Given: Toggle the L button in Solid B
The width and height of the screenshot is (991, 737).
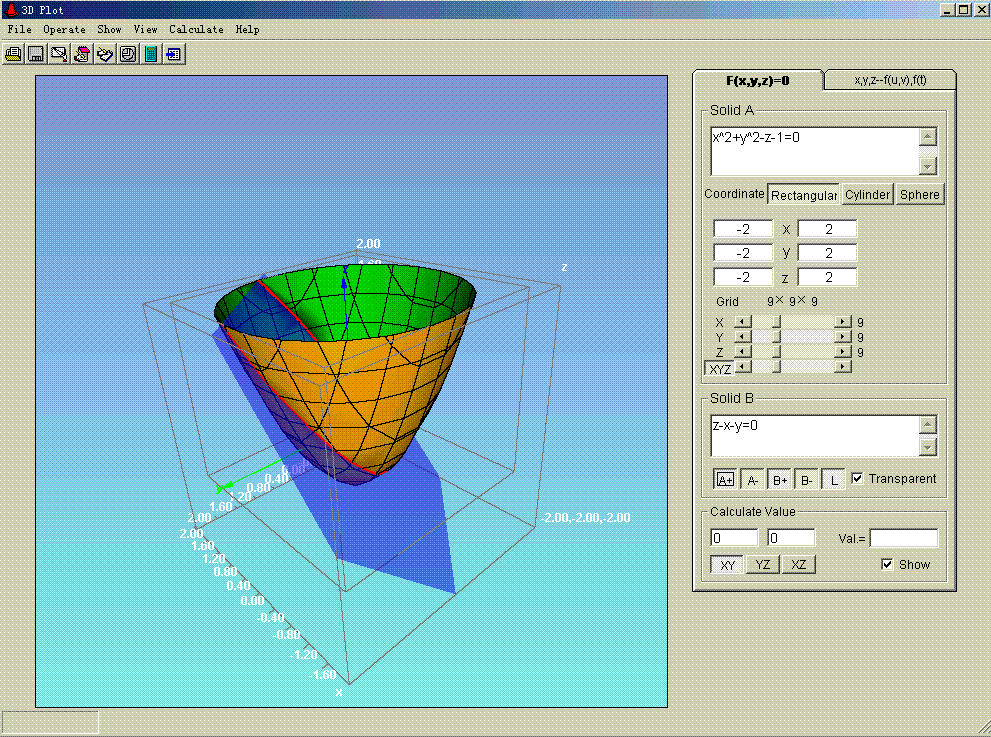Looking at the screenshot, I should (834, 480).
